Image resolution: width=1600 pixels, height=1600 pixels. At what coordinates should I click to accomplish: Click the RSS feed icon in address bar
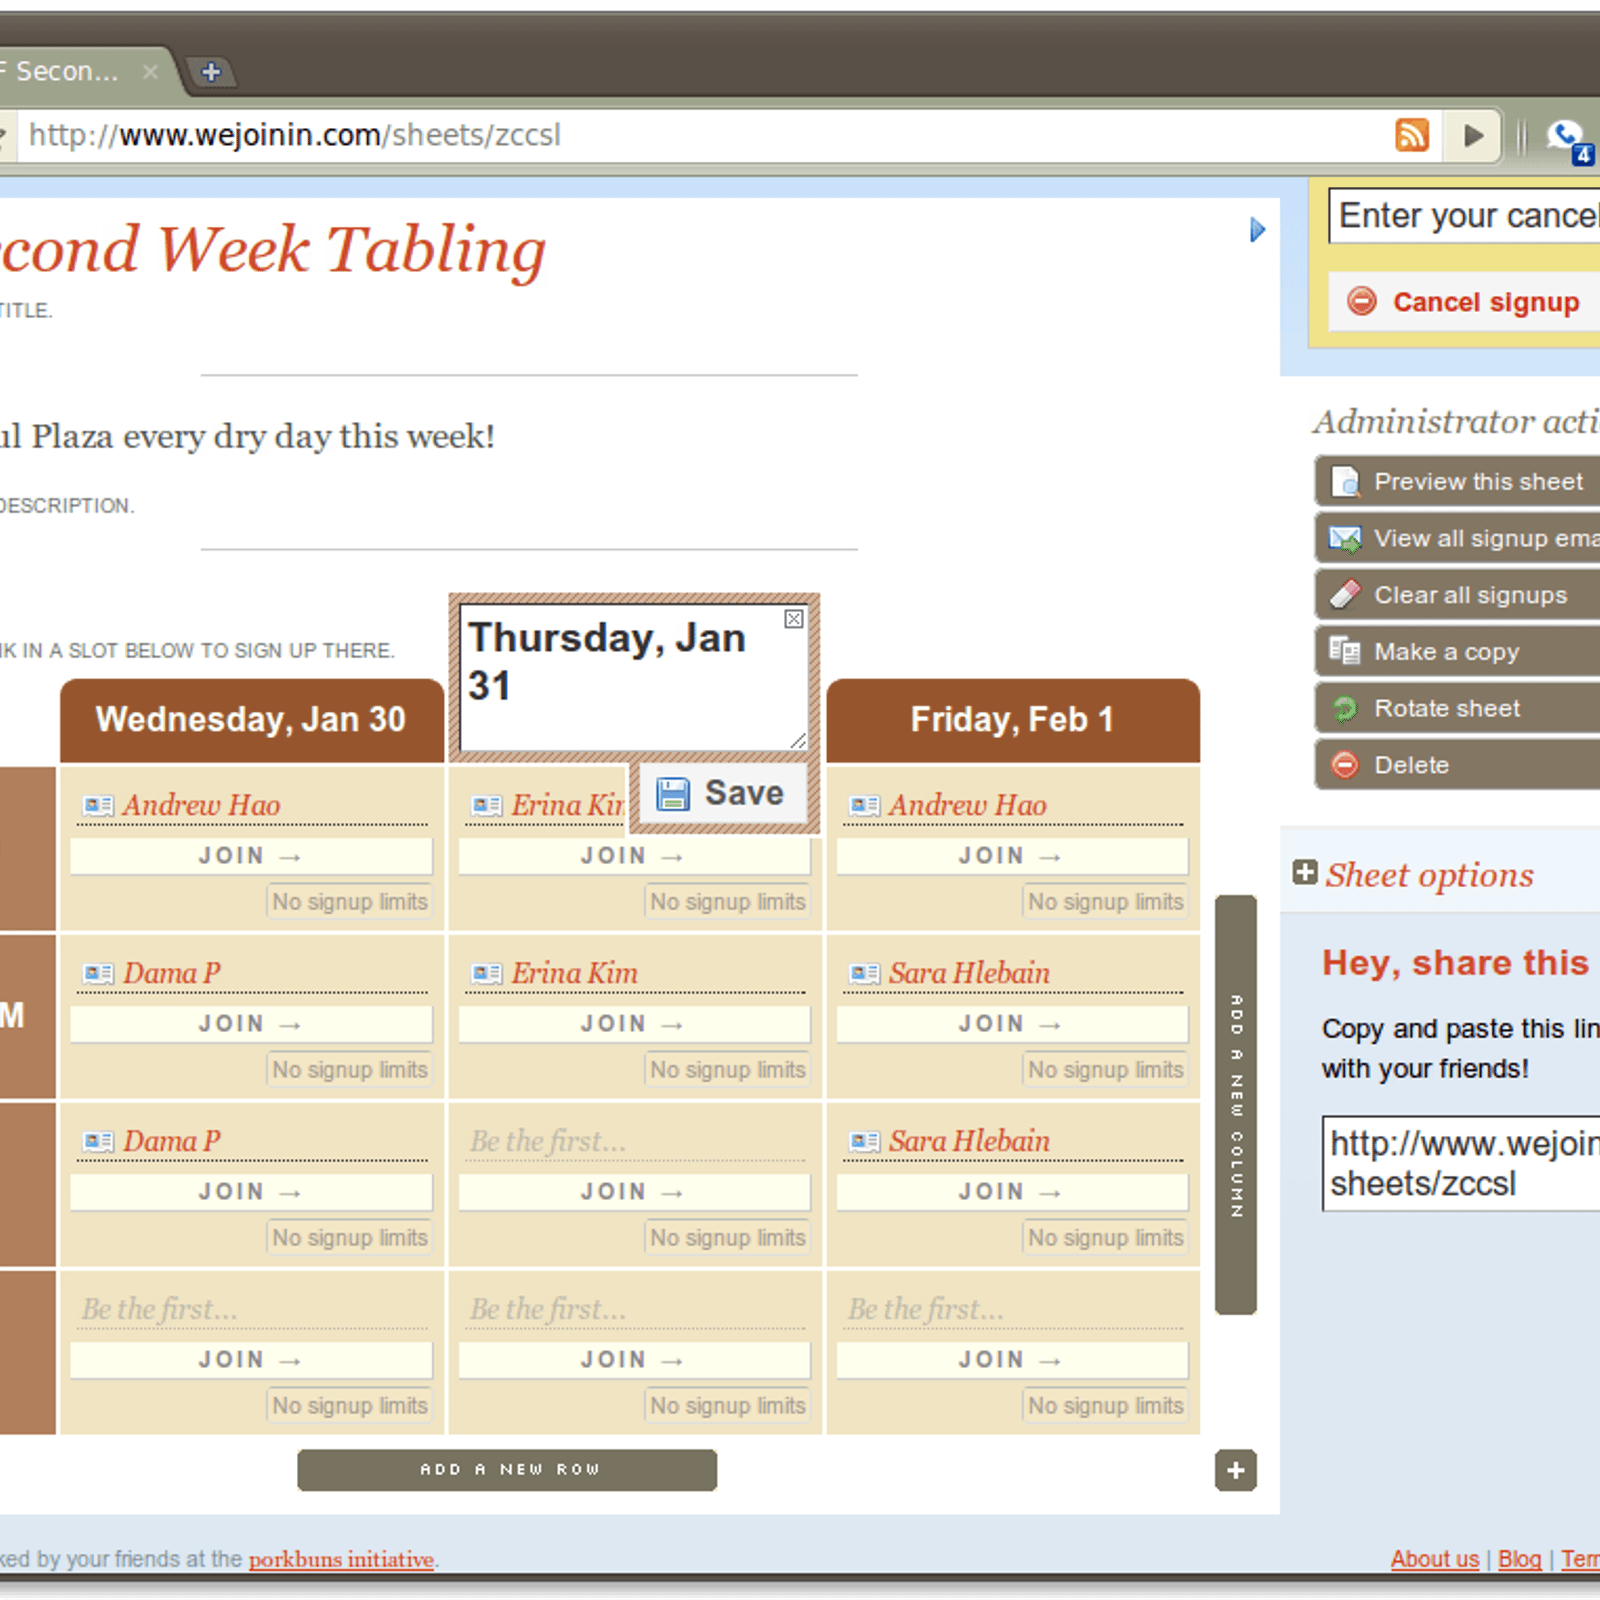(x=1411, y=135)
